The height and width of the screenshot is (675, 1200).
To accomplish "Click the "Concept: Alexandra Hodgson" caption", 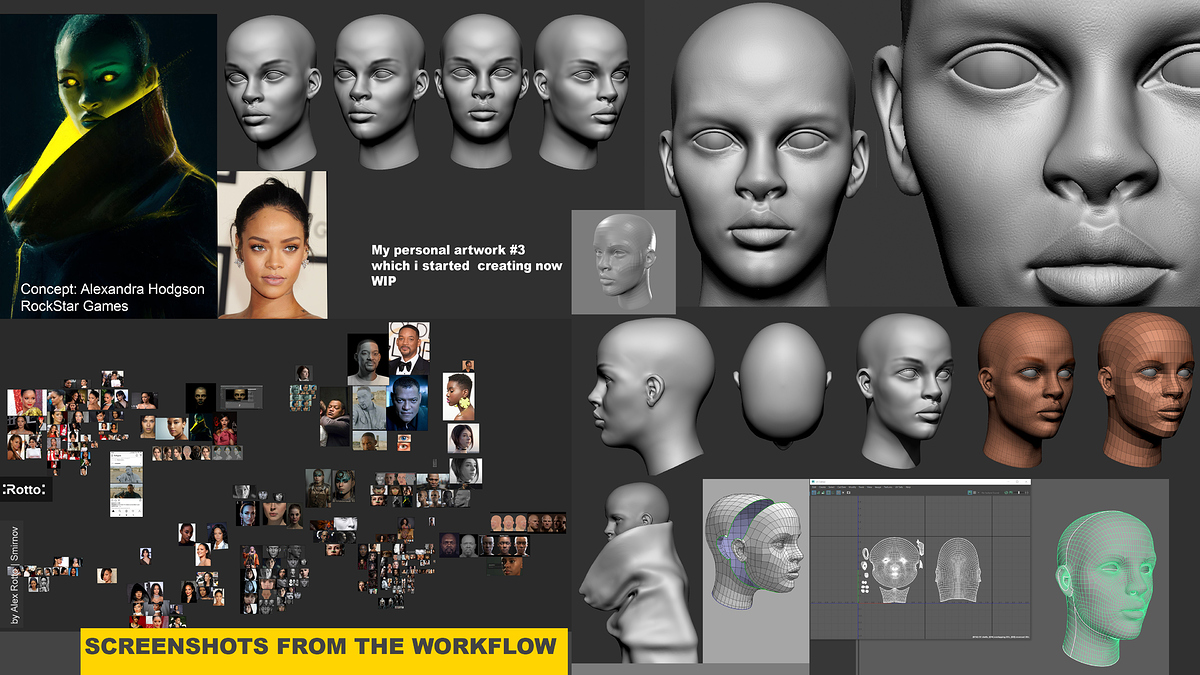I will pos(112,289).
